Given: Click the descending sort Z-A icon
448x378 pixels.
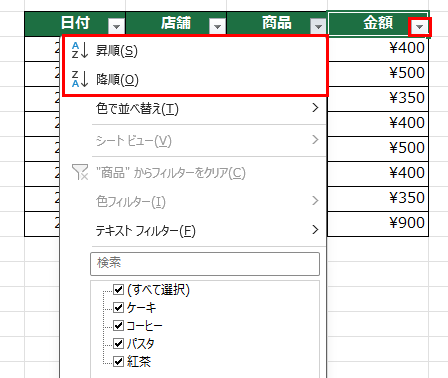Looking at the screenshot, I should 80,79.
